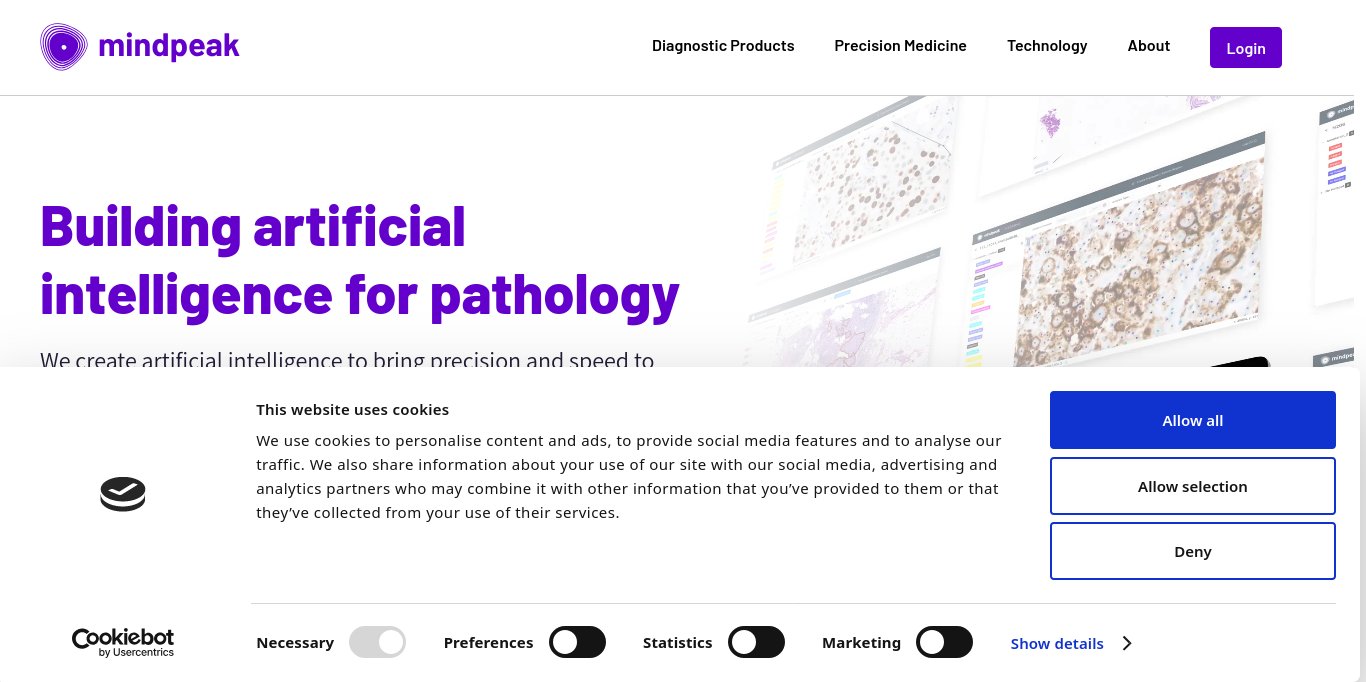Enable the Marketing cookies switch
Screen dimensions: 1366x682
point(944,642)
